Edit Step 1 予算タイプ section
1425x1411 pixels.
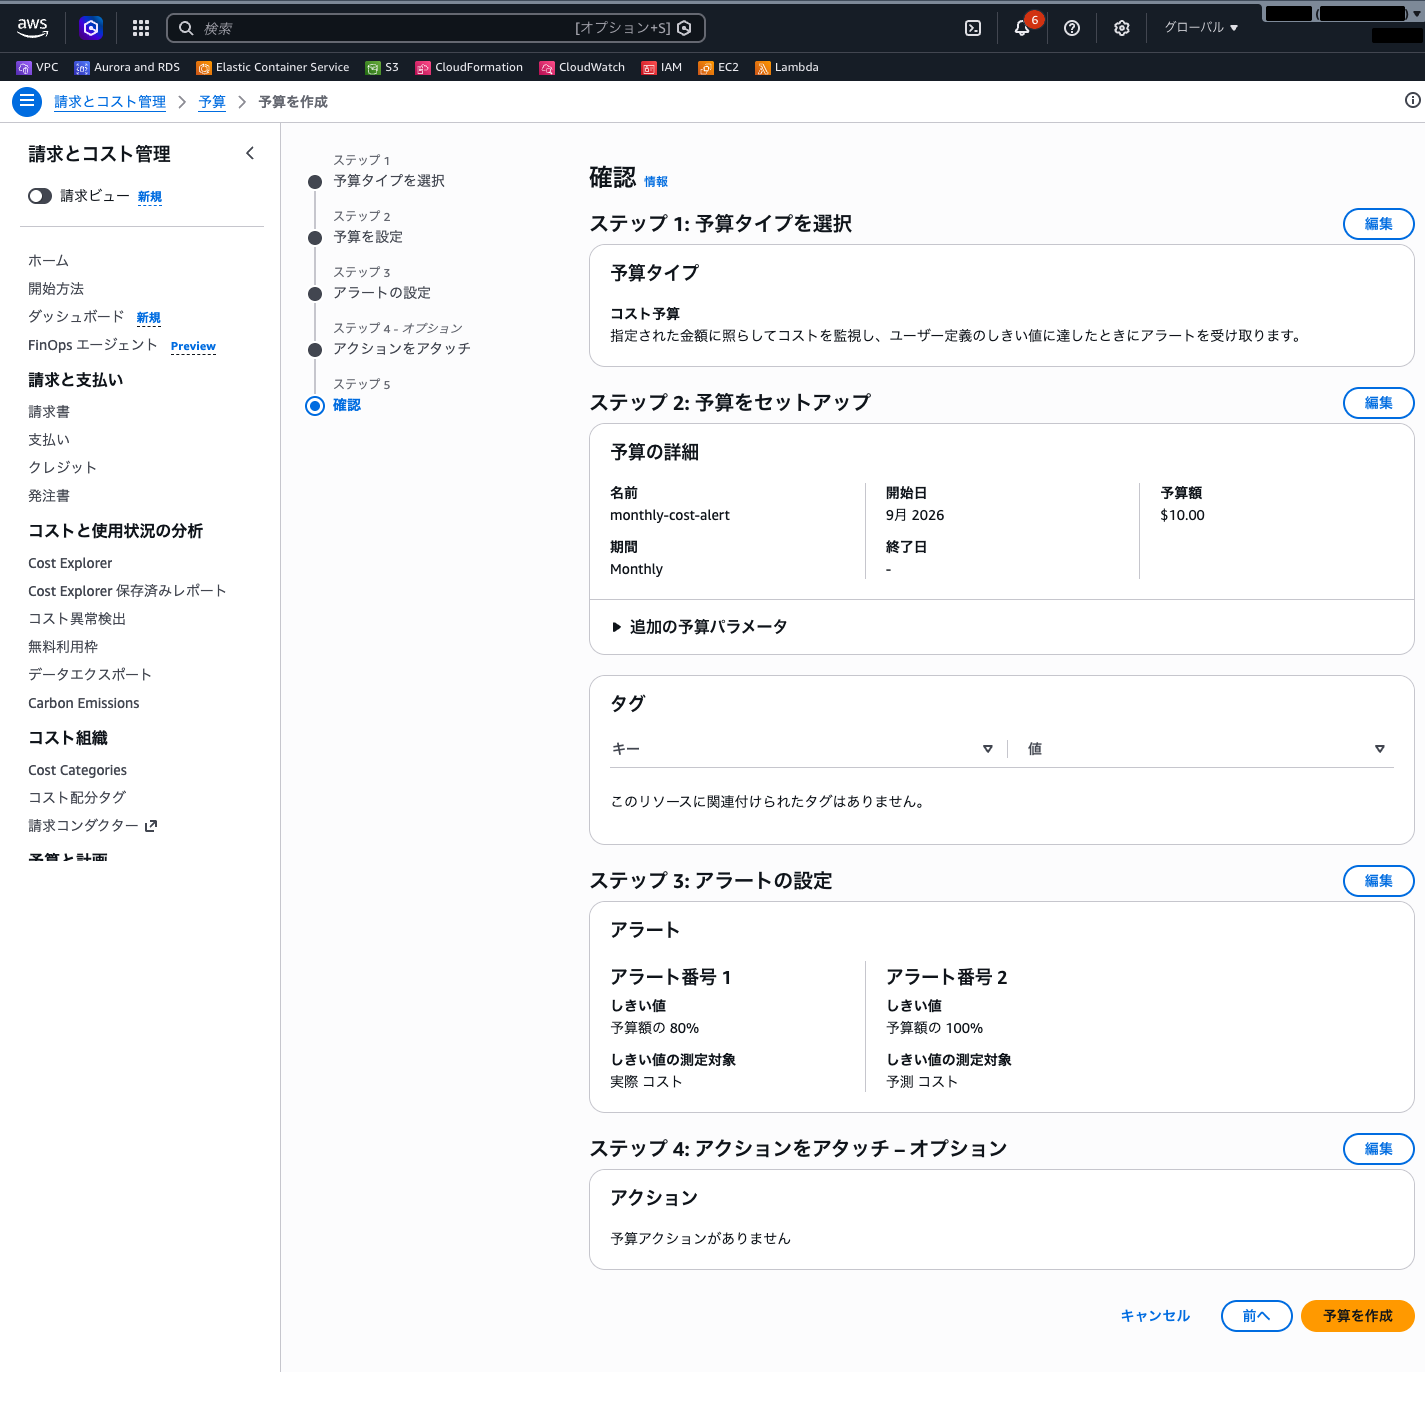tap(1378, 224)
